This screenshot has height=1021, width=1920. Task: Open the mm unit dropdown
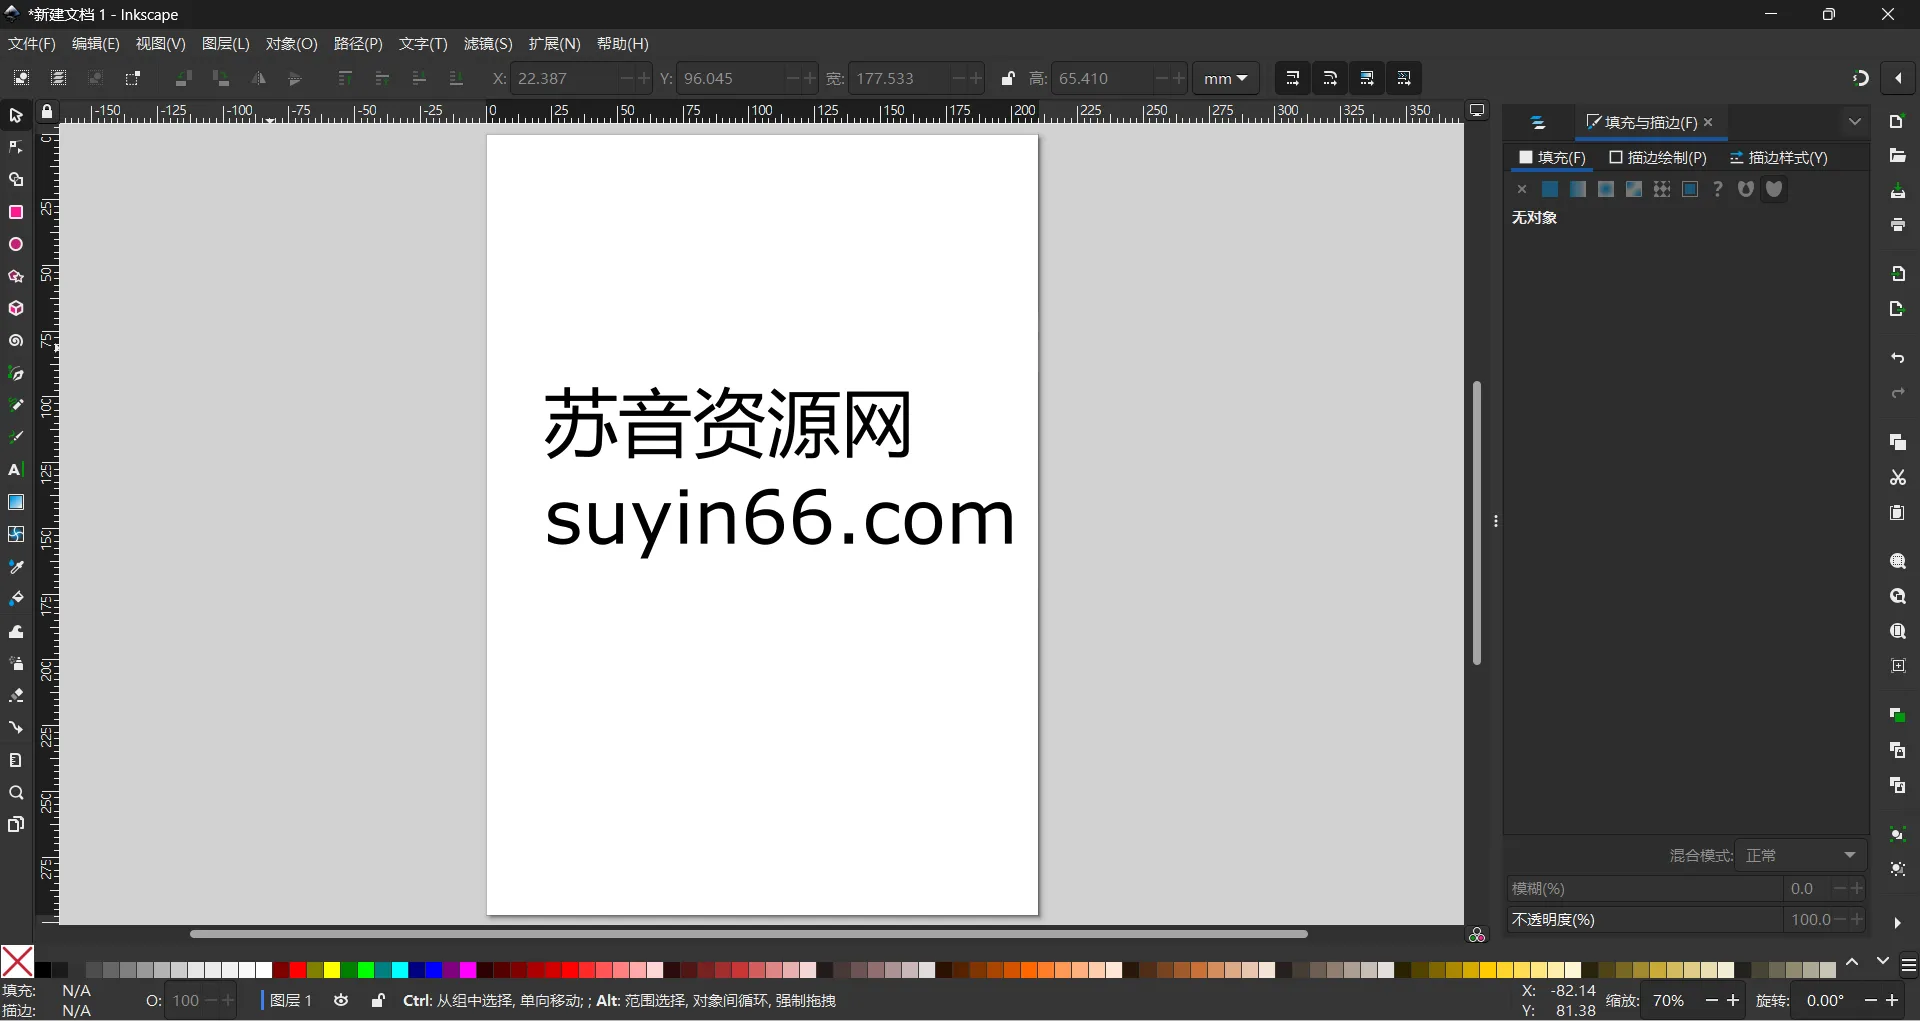coord(1227,78)
